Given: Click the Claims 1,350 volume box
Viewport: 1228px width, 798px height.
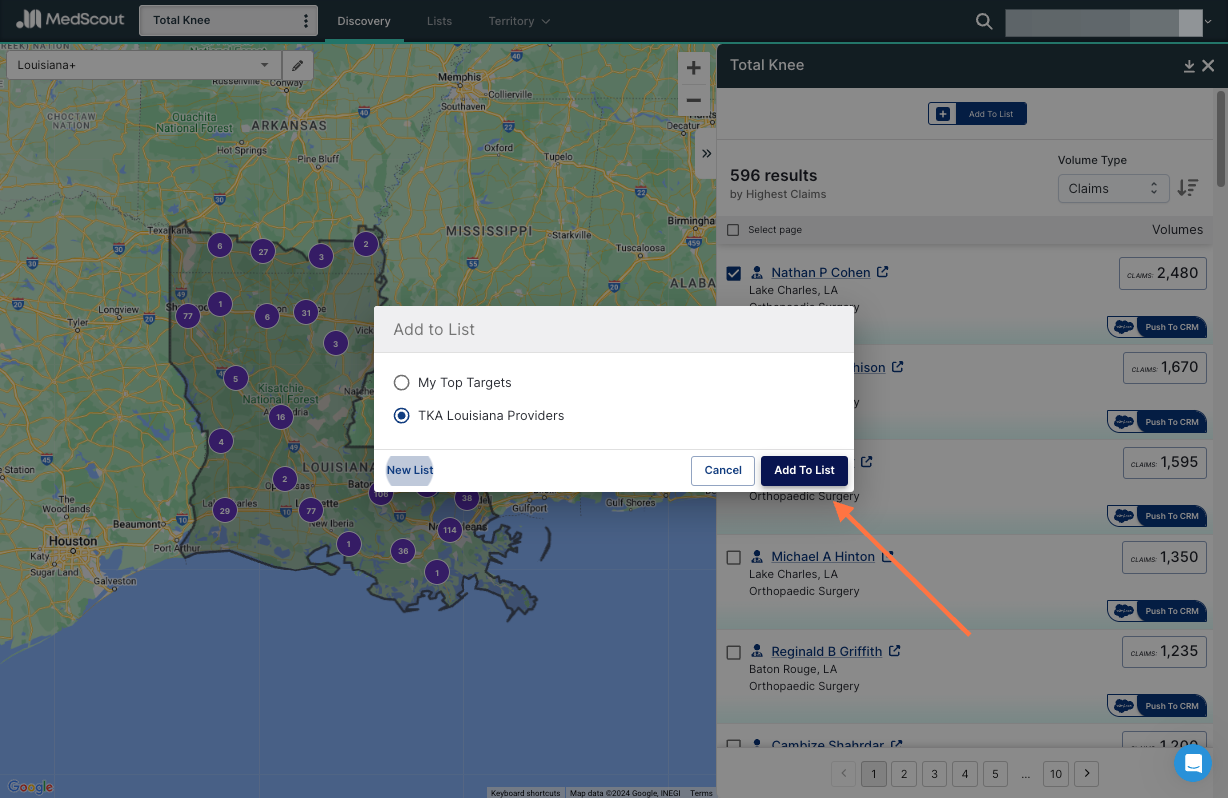Looking at the screenshot, I should [x=1164, y=557].
